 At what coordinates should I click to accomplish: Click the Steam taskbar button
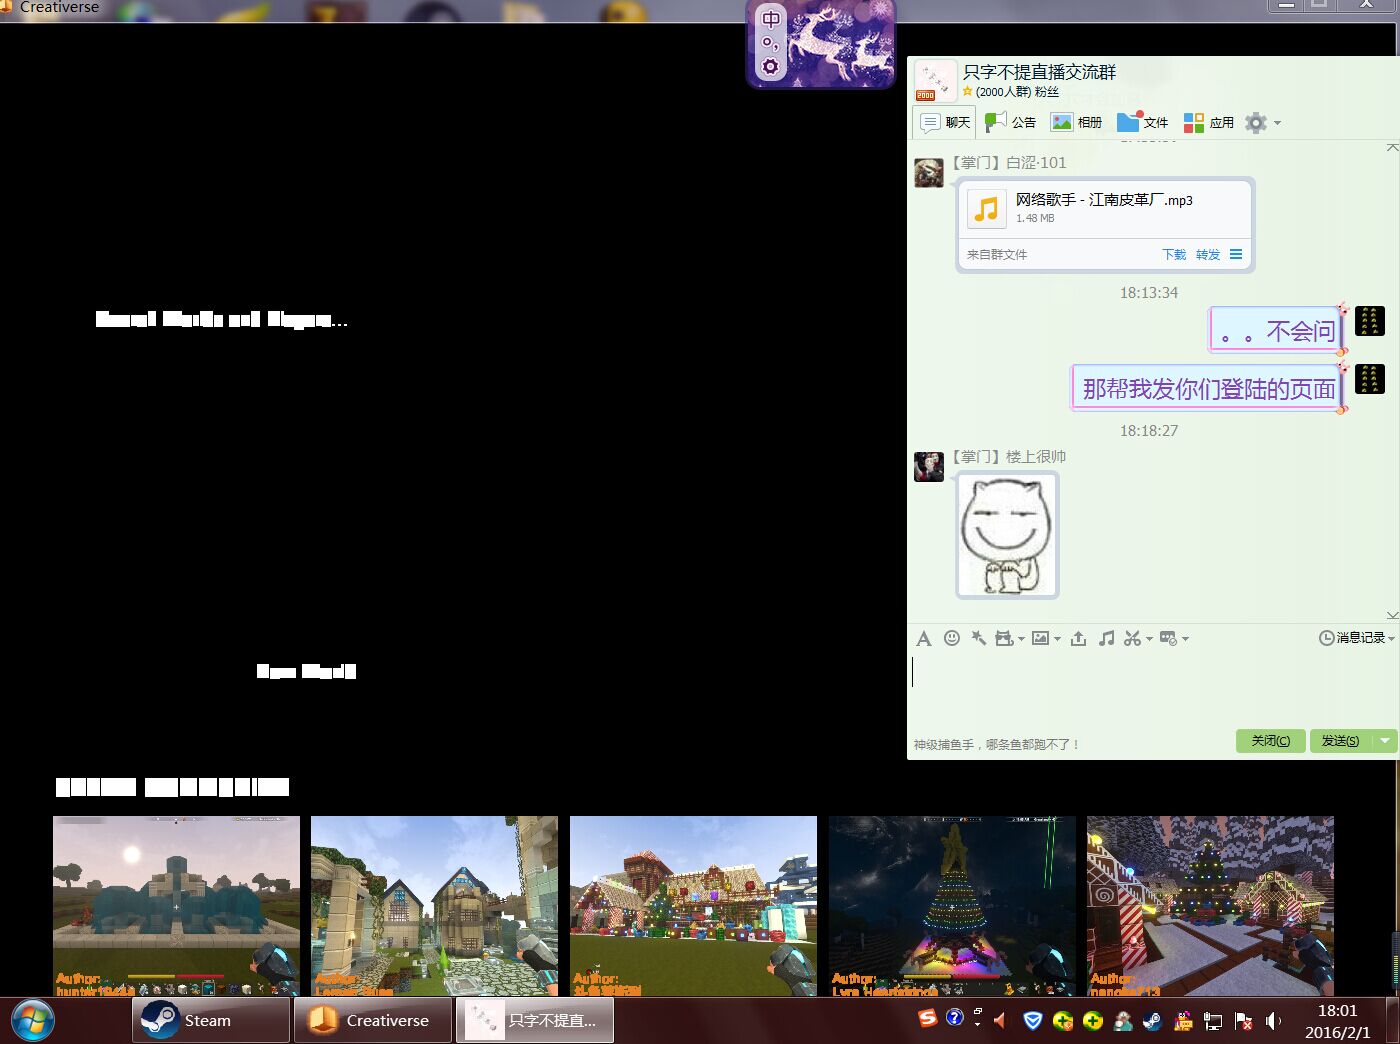pos(211,1020)
